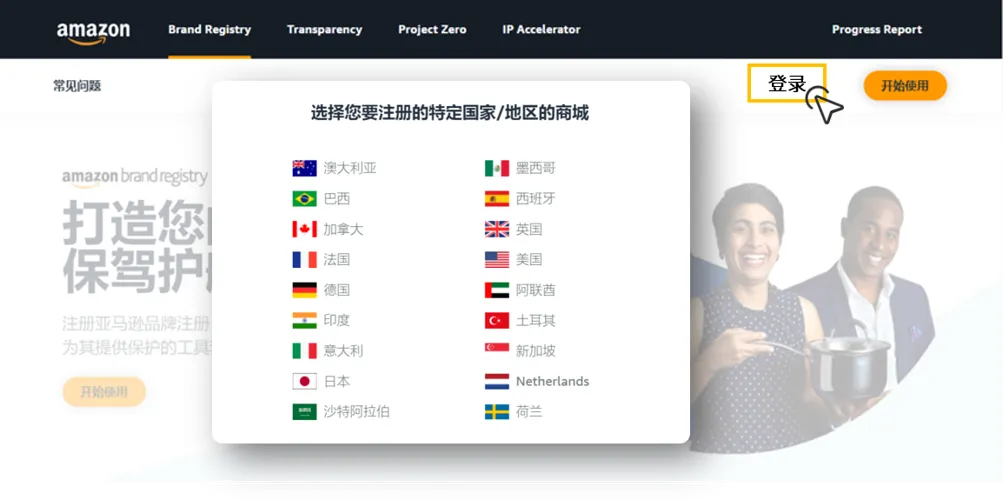Screen dimensions: 1003x500
Task: Click the United States flag icon
Action: pos(497,260)
